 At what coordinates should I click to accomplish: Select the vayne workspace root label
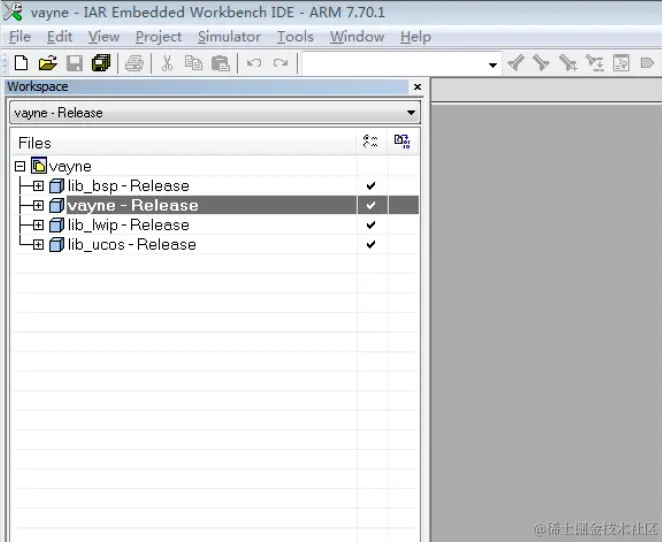coord(70,166)
